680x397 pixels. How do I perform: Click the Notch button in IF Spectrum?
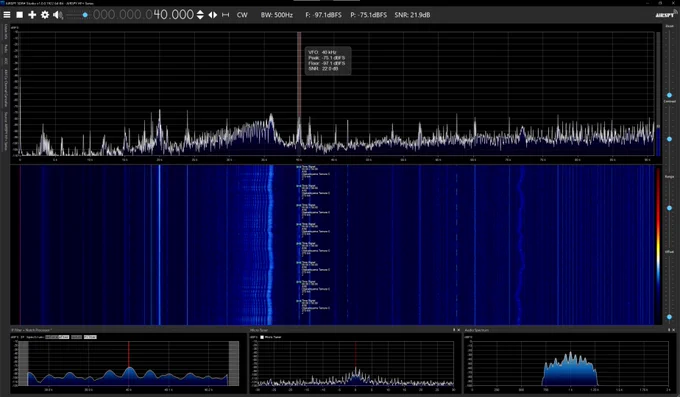76,337
